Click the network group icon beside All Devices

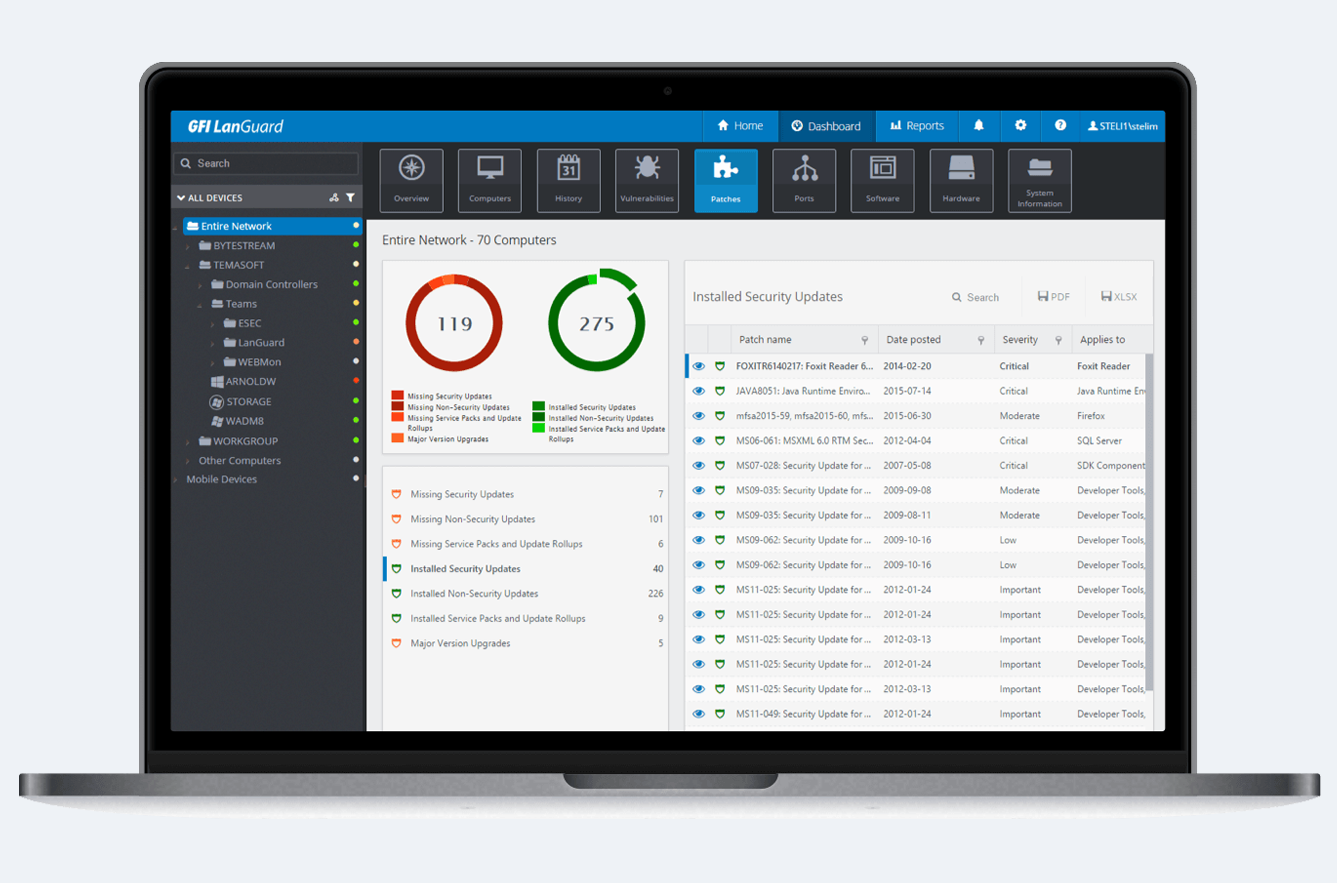coord(334,198)
